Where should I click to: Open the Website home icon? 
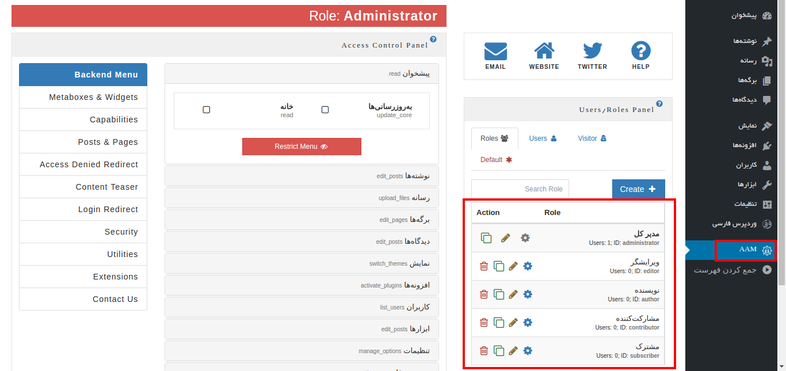[x=544, y=51]
